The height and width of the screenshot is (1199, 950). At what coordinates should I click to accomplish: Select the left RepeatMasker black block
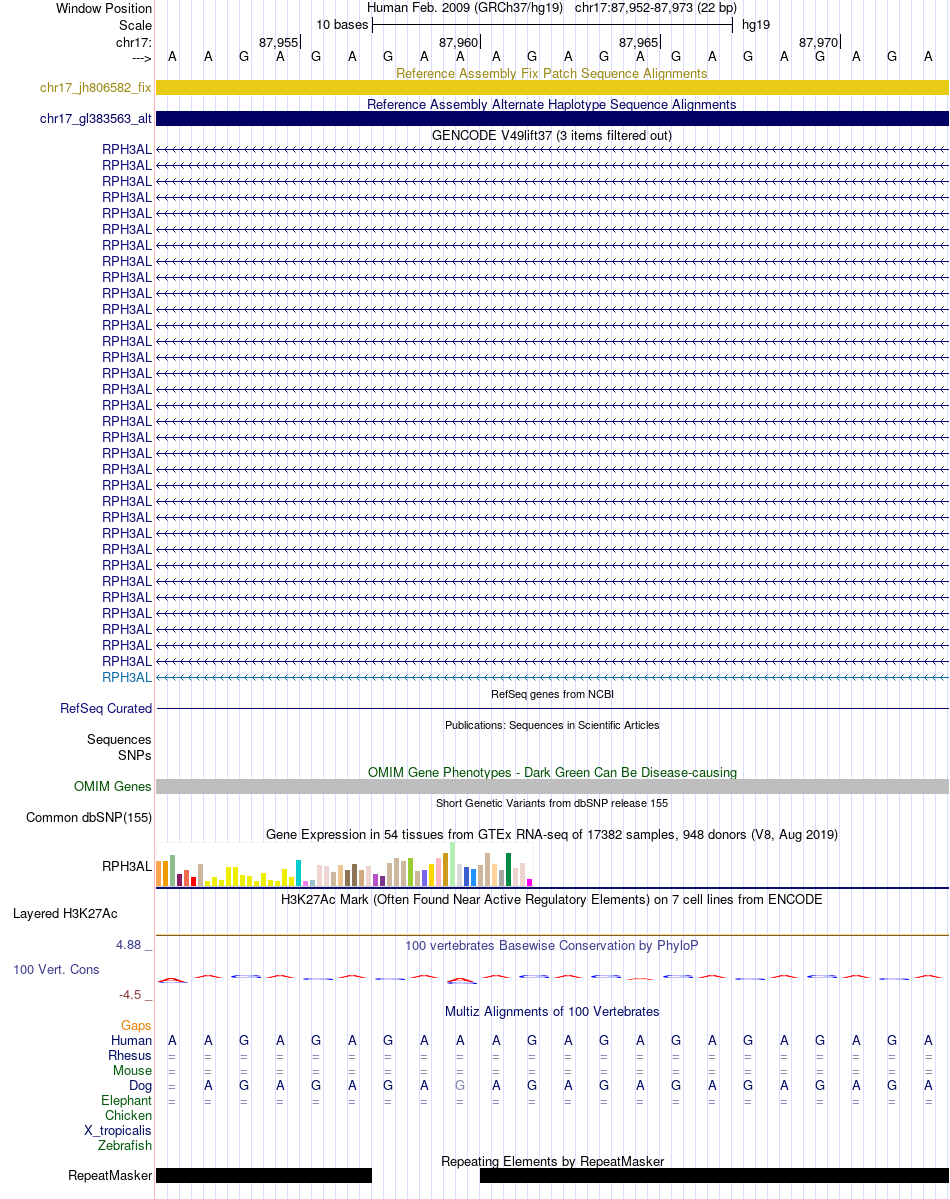click(264, 1176)
